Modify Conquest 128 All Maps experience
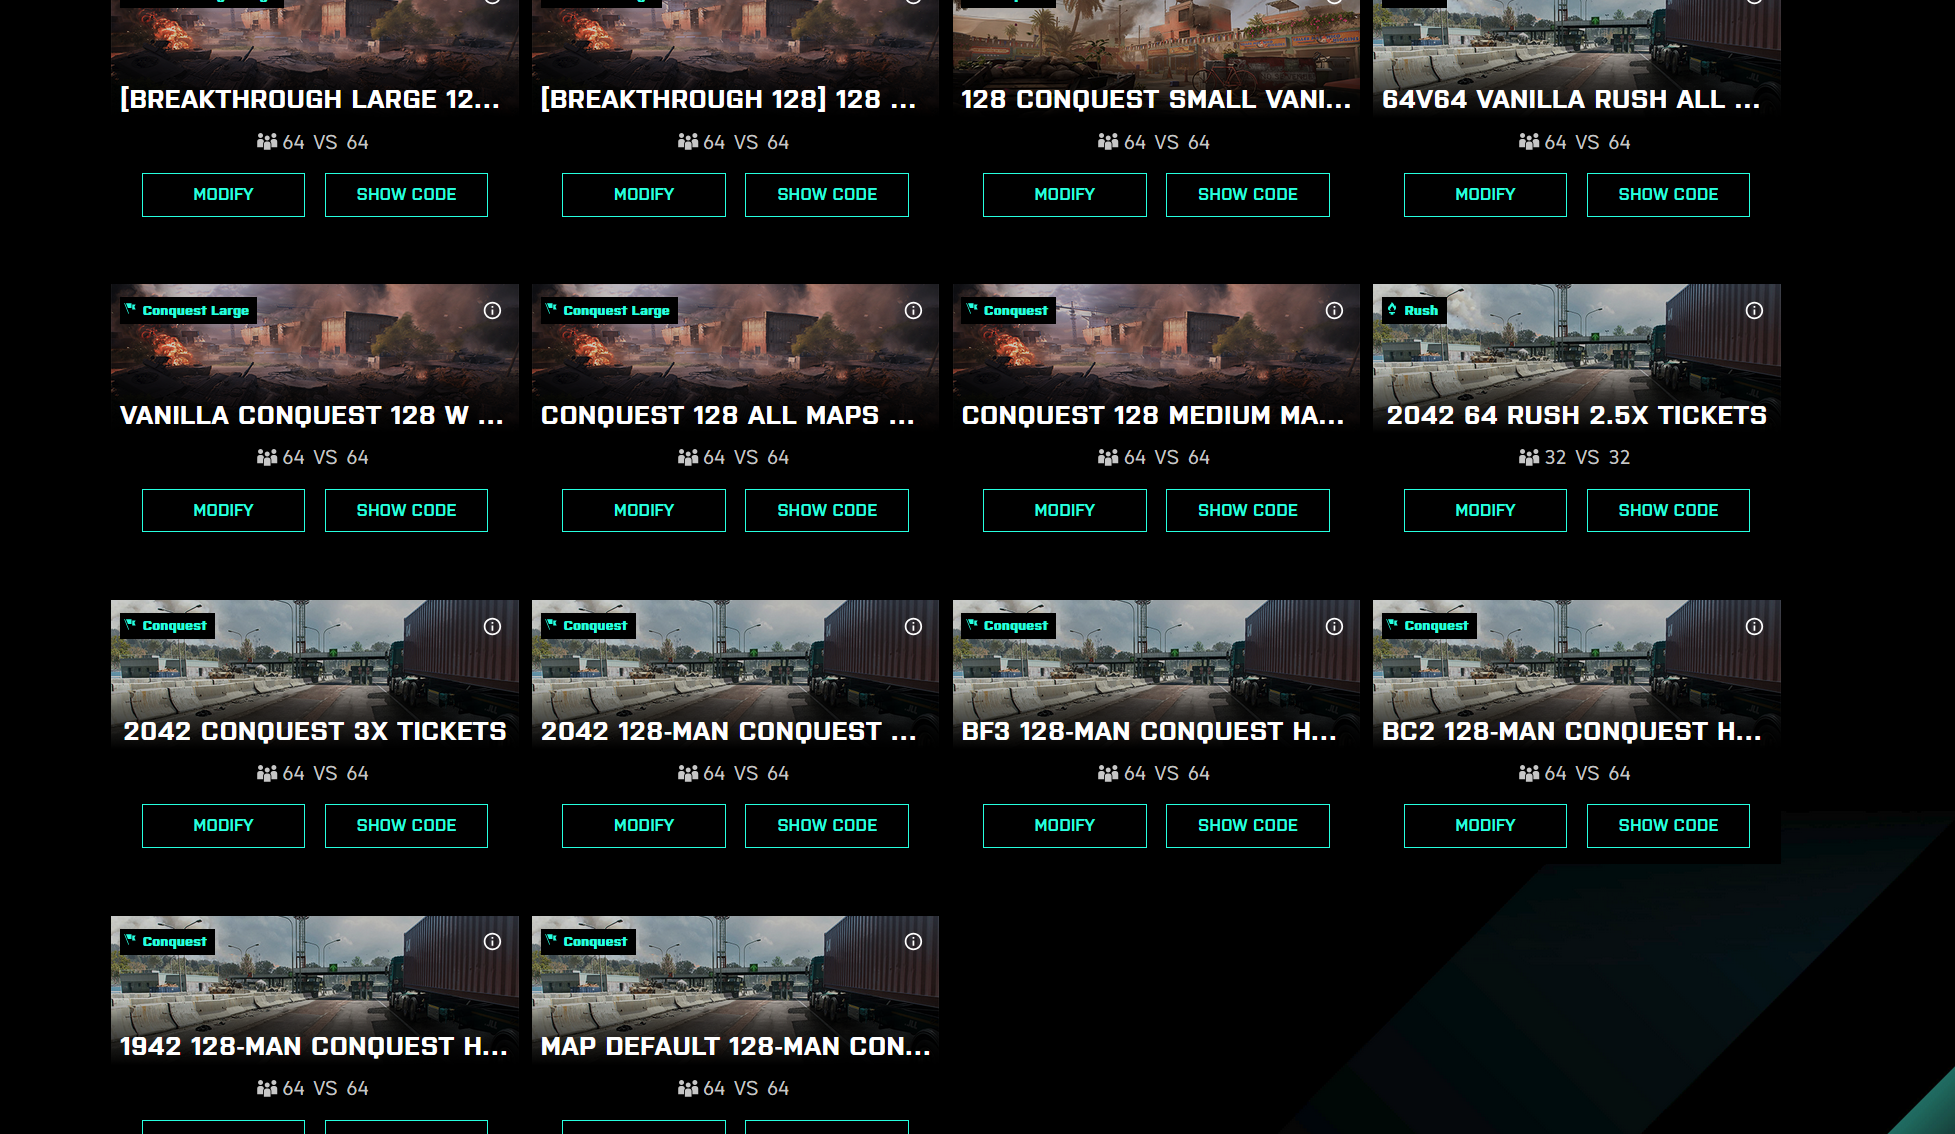This screenshot has width=1955, height=1134. tap(644, 510)
